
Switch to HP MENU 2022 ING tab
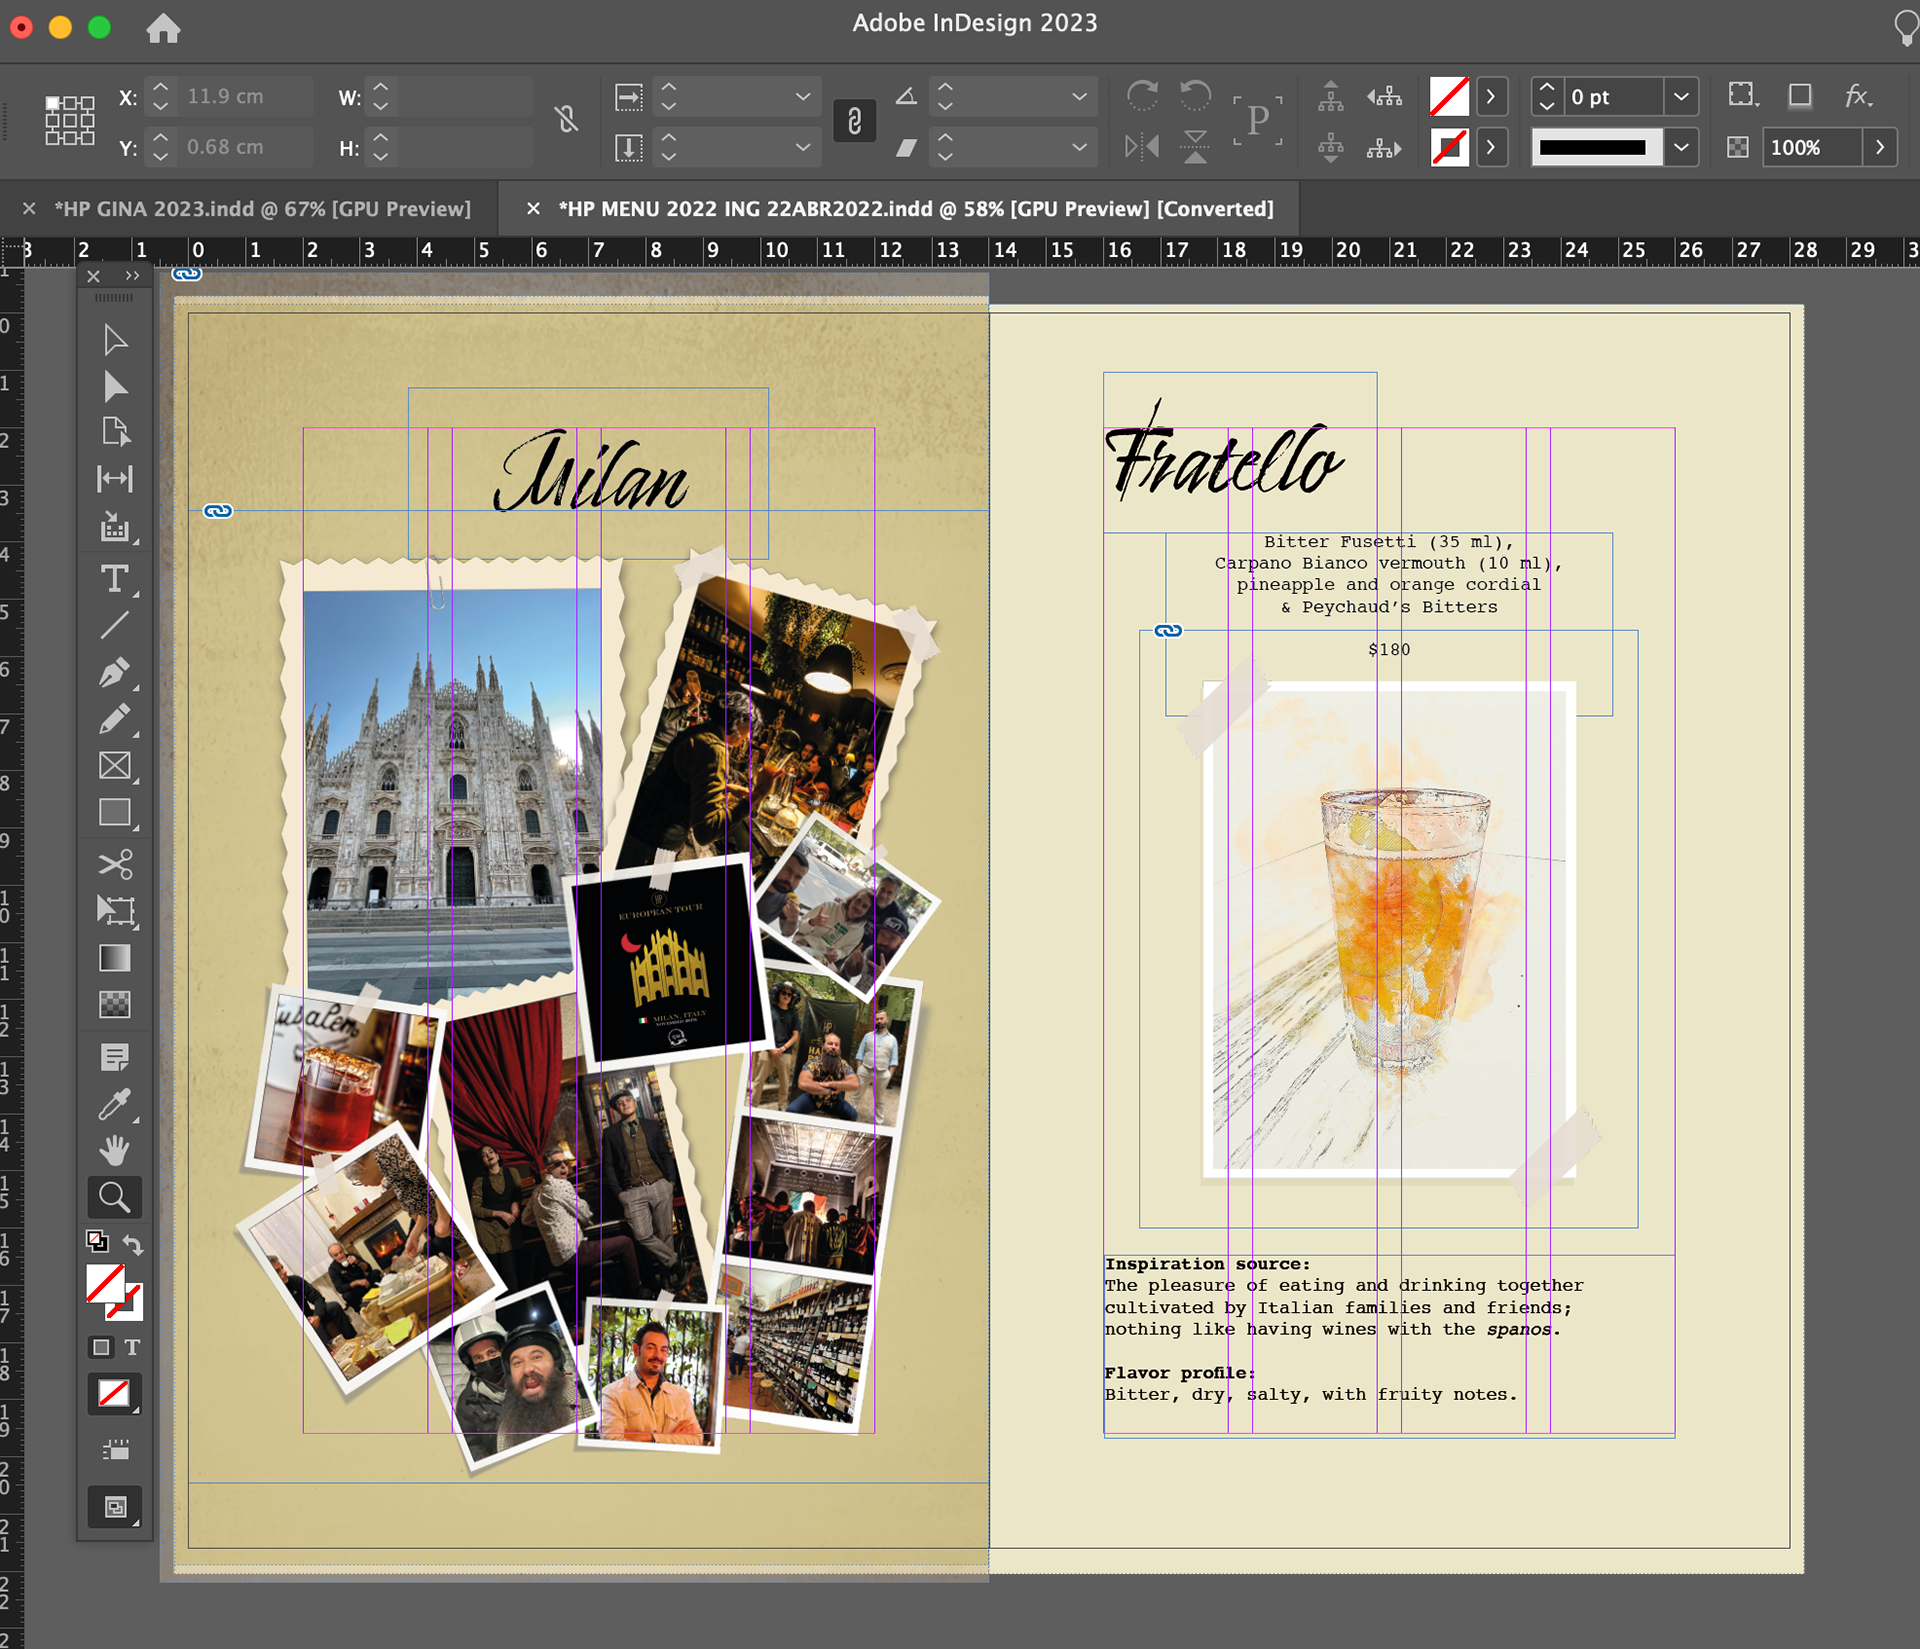[x=914, y=209]
